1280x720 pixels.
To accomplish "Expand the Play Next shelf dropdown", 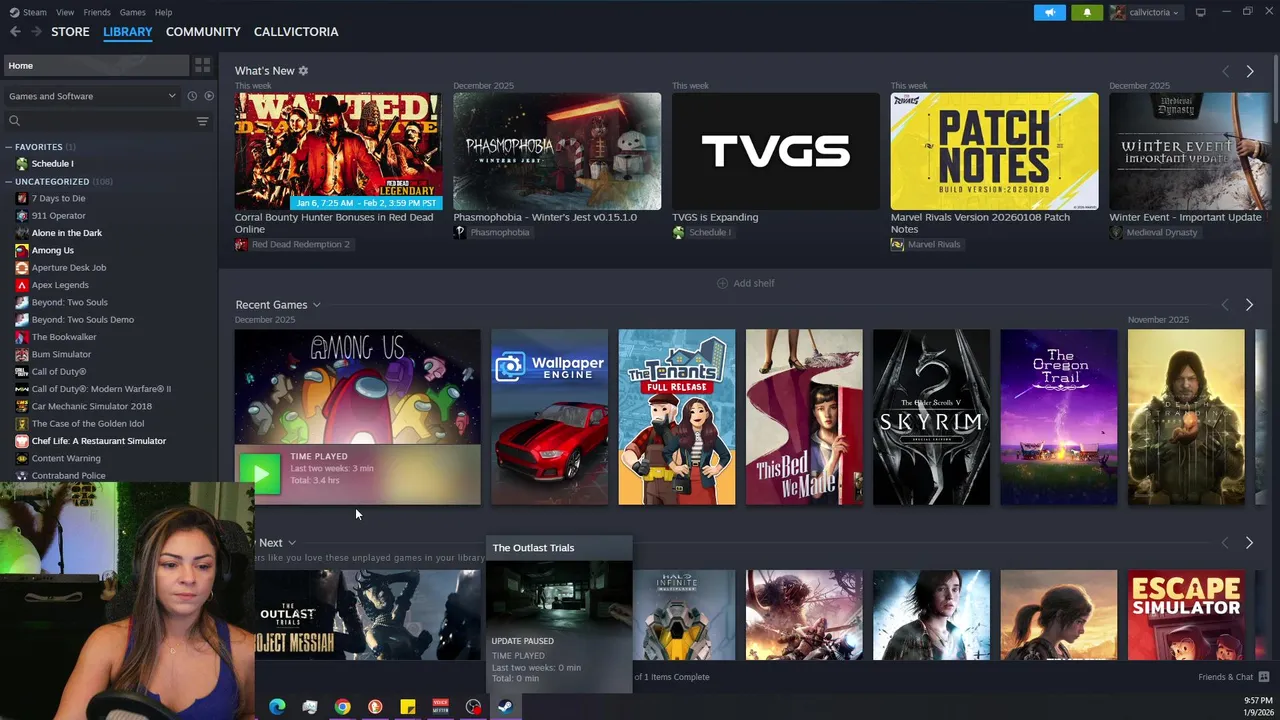I will coord(292,543).
